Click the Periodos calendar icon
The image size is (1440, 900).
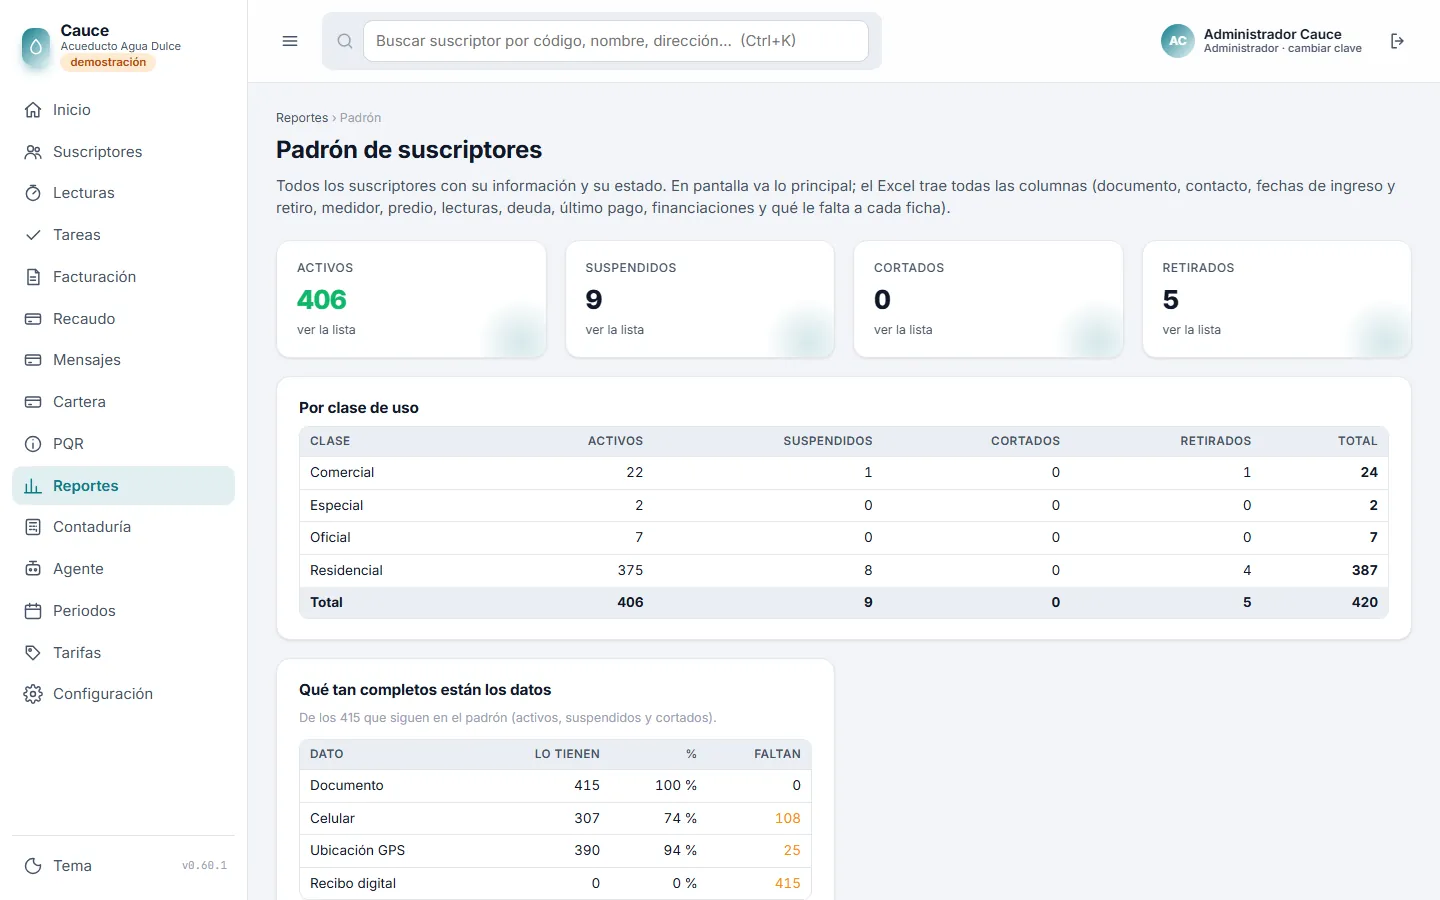[x=33, y=611]
